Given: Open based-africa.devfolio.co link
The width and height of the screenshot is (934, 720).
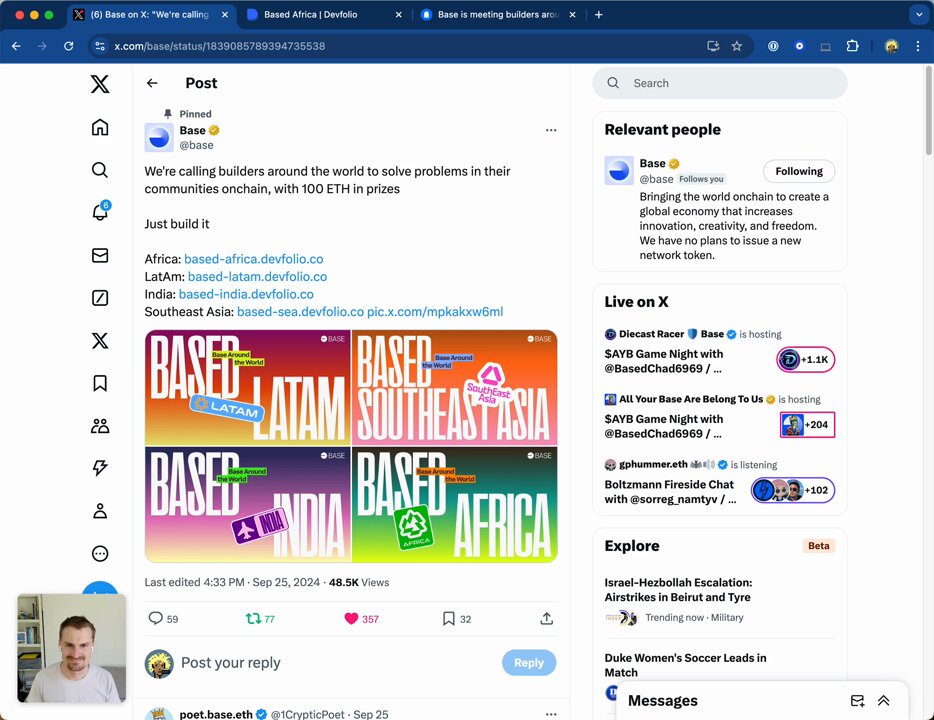Looking at the screenshot, I should [x=254, y=259].
